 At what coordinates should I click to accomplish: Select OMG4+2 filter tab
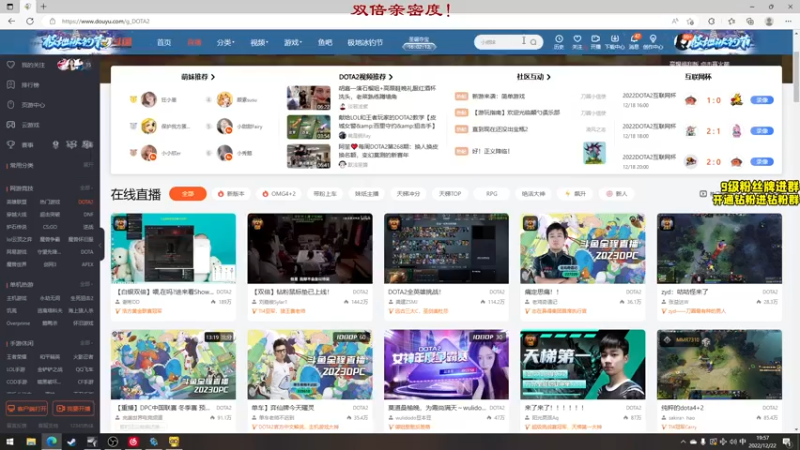pos(279,194)
